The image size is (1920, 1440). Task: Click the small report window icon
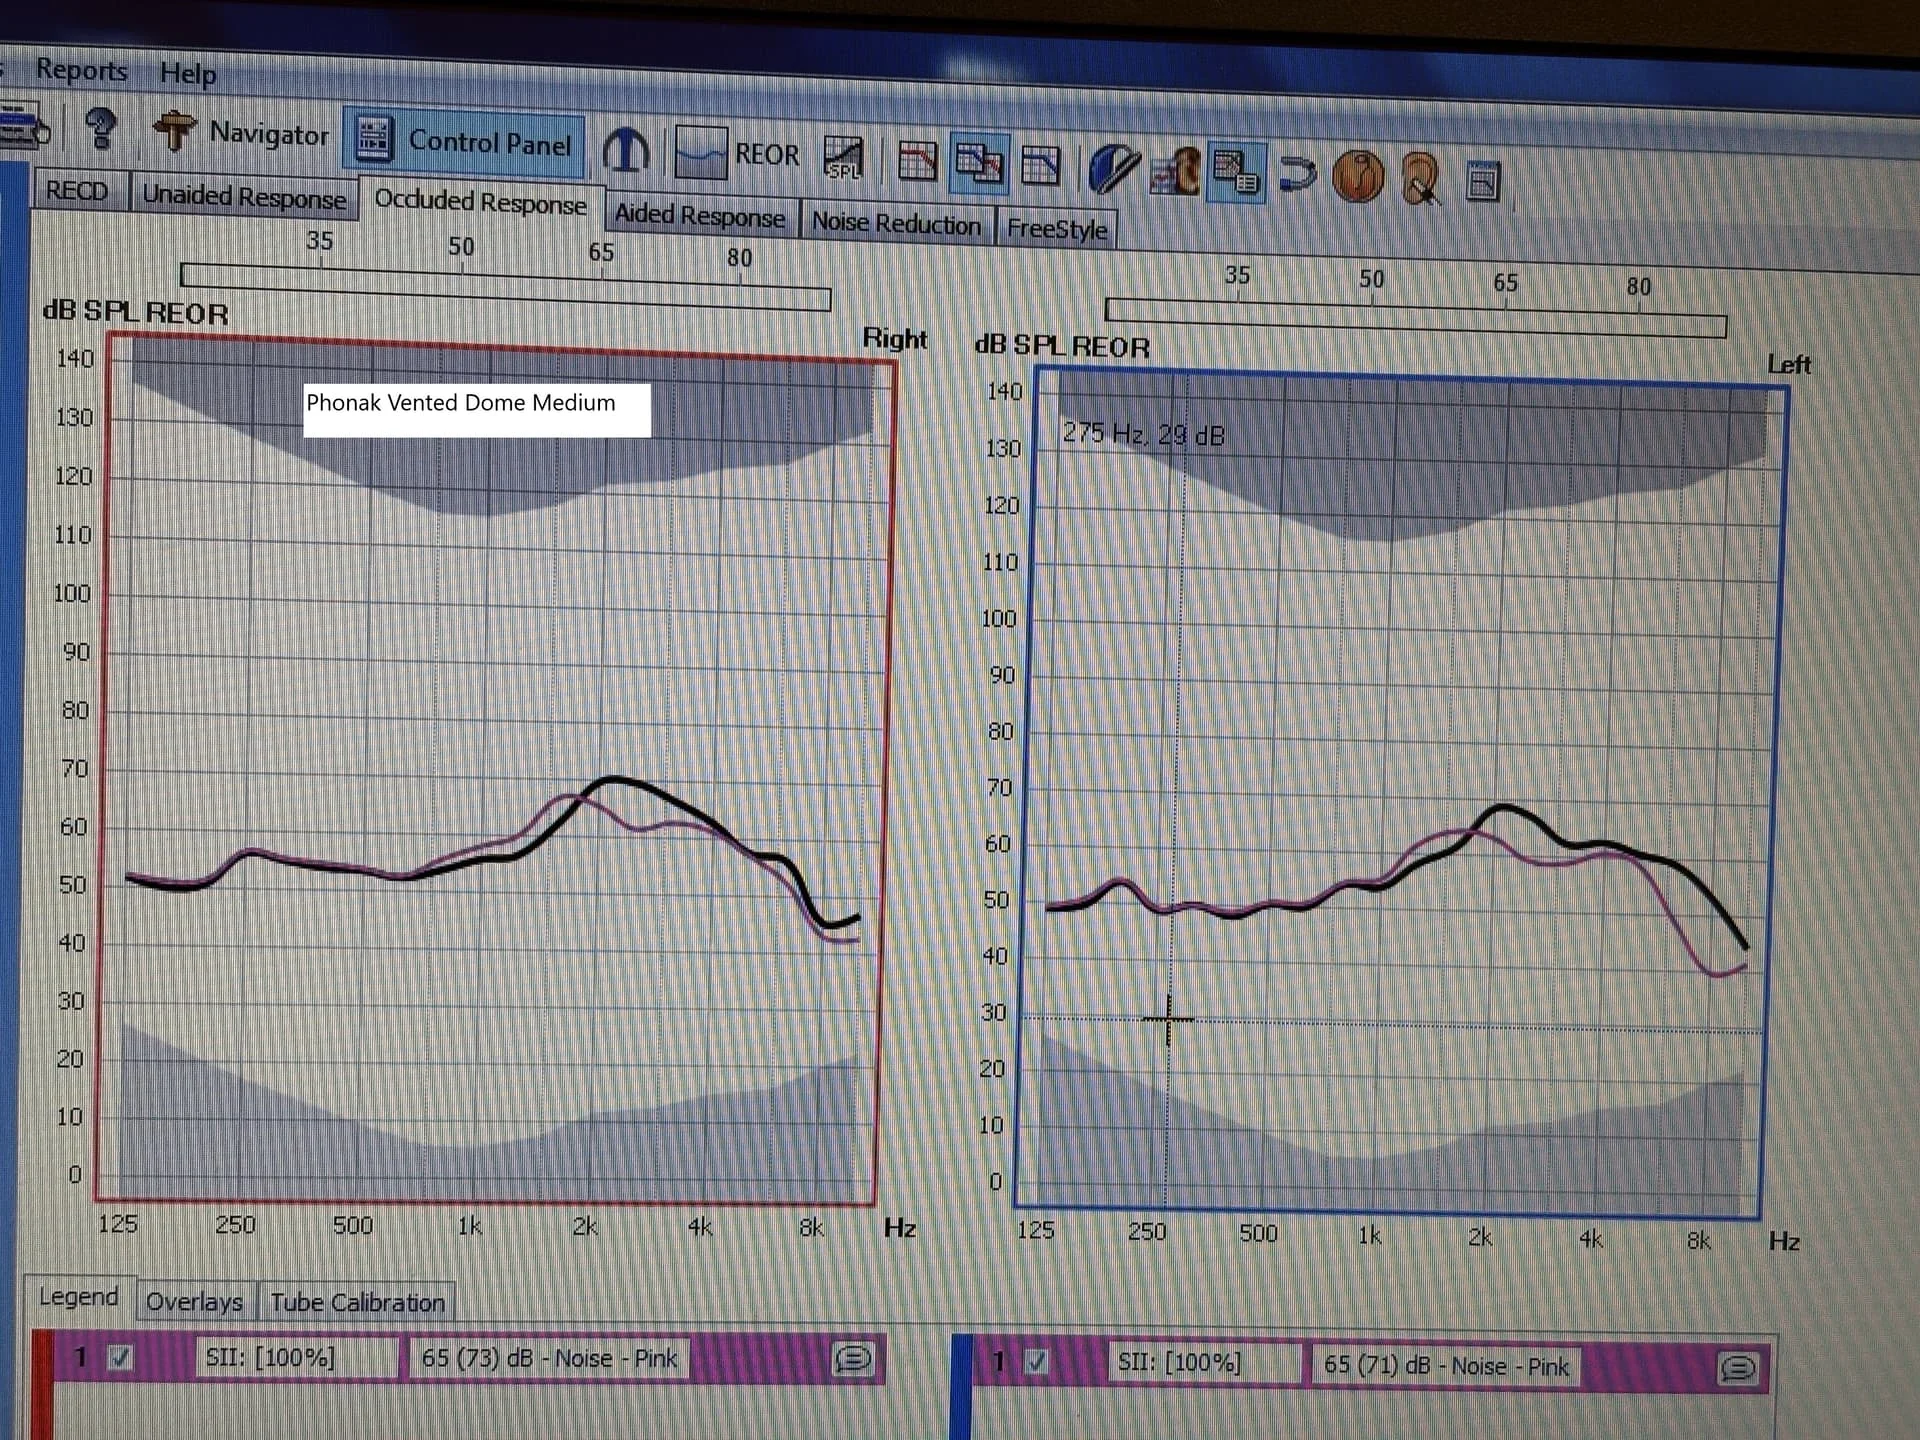pos(1483,182)
